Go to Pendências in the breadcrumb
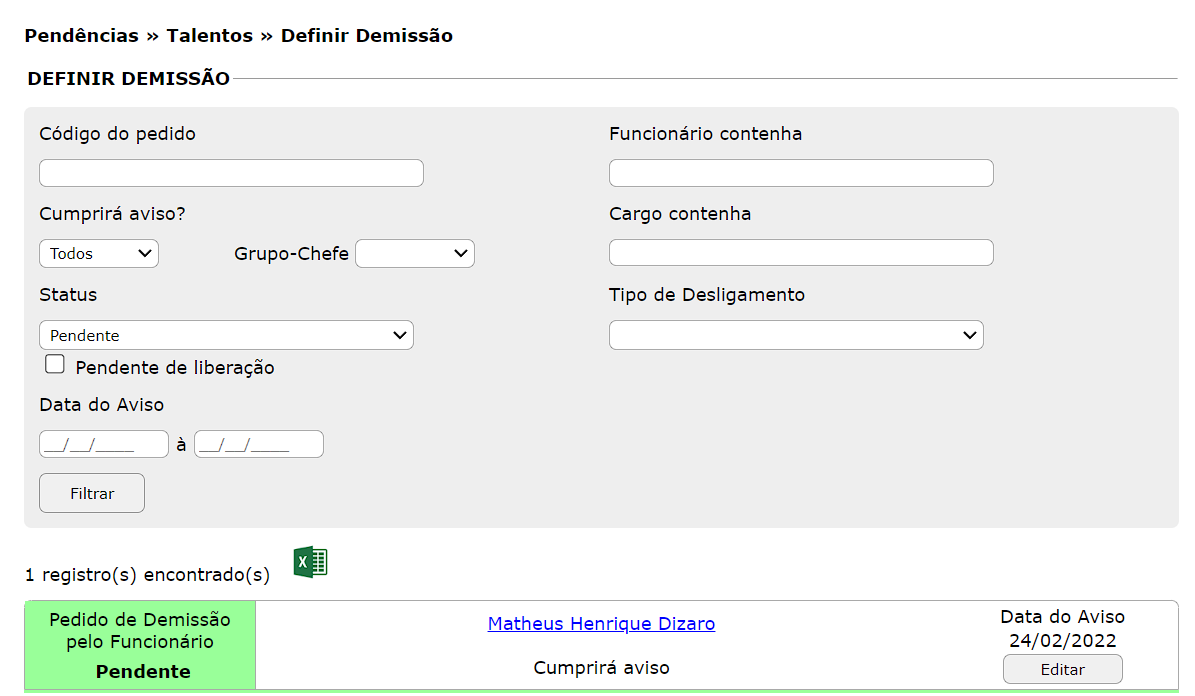 pyautogui.click(x=82, y=36)
